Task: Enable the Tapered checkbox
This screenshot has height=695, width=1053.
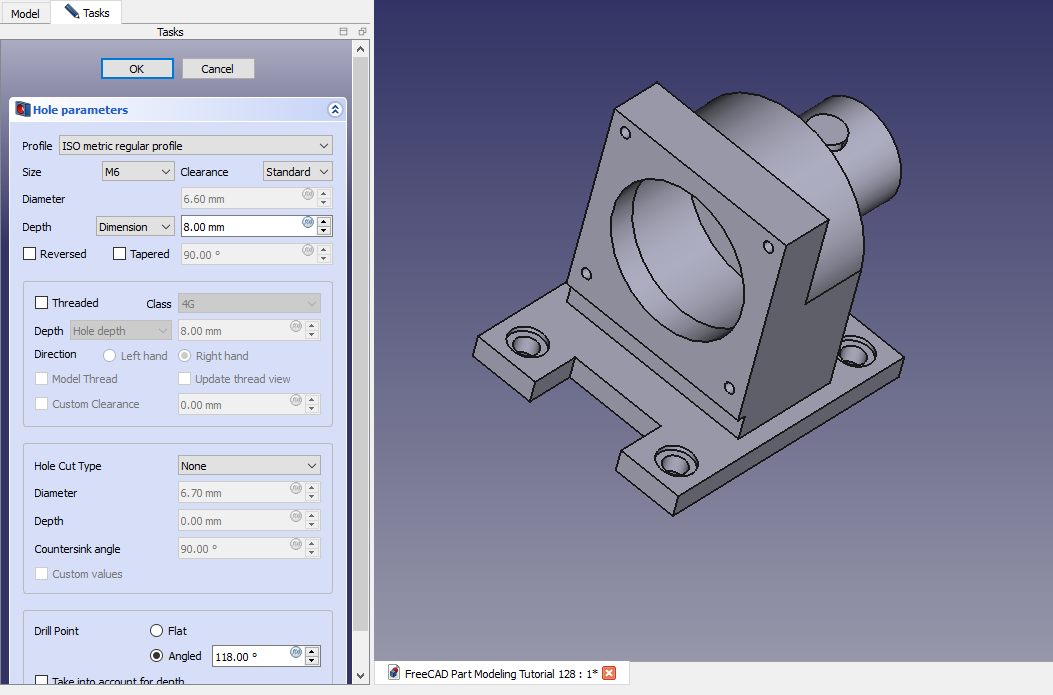Action: point(120,254)
